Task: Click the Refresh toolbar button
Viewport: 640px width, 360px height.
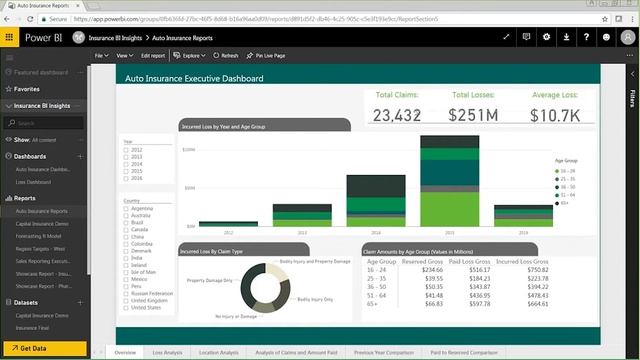Action: (x=226, y=56)
